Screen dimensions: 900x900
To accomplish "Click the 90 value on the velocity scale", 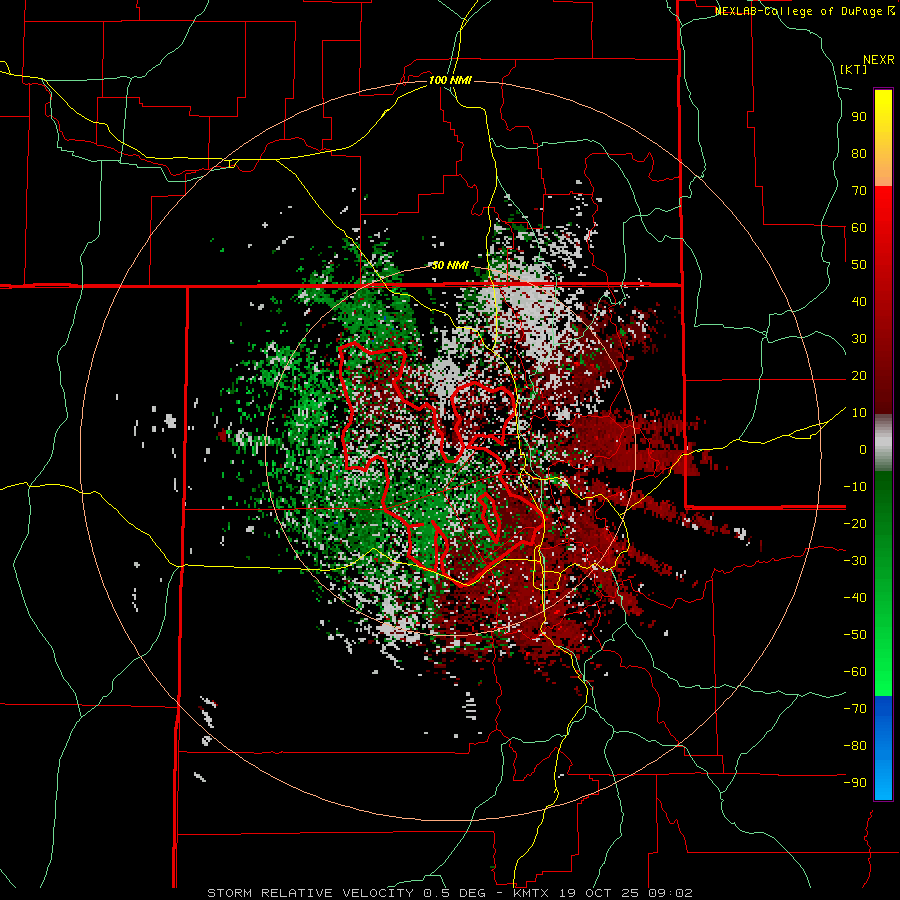I will pos(859,117).
